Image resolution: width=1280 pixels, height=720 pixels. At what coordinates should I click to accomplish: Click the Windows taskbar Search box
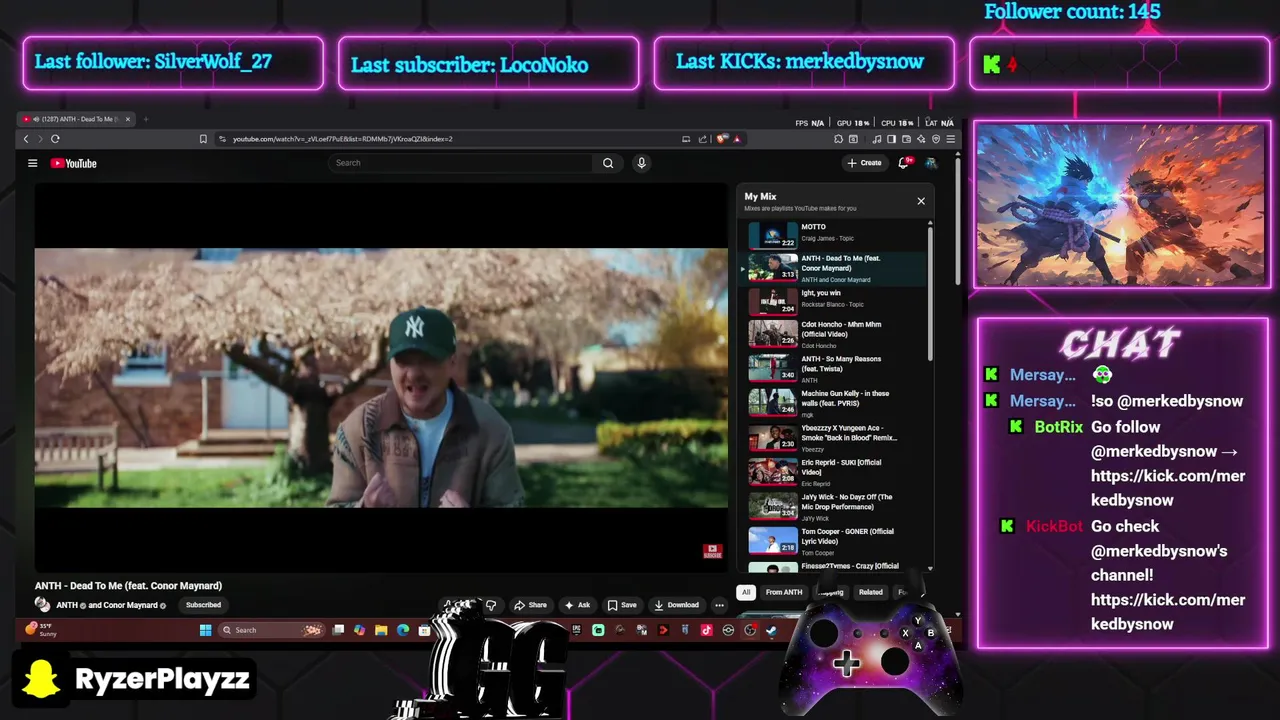tap(270, 630)
